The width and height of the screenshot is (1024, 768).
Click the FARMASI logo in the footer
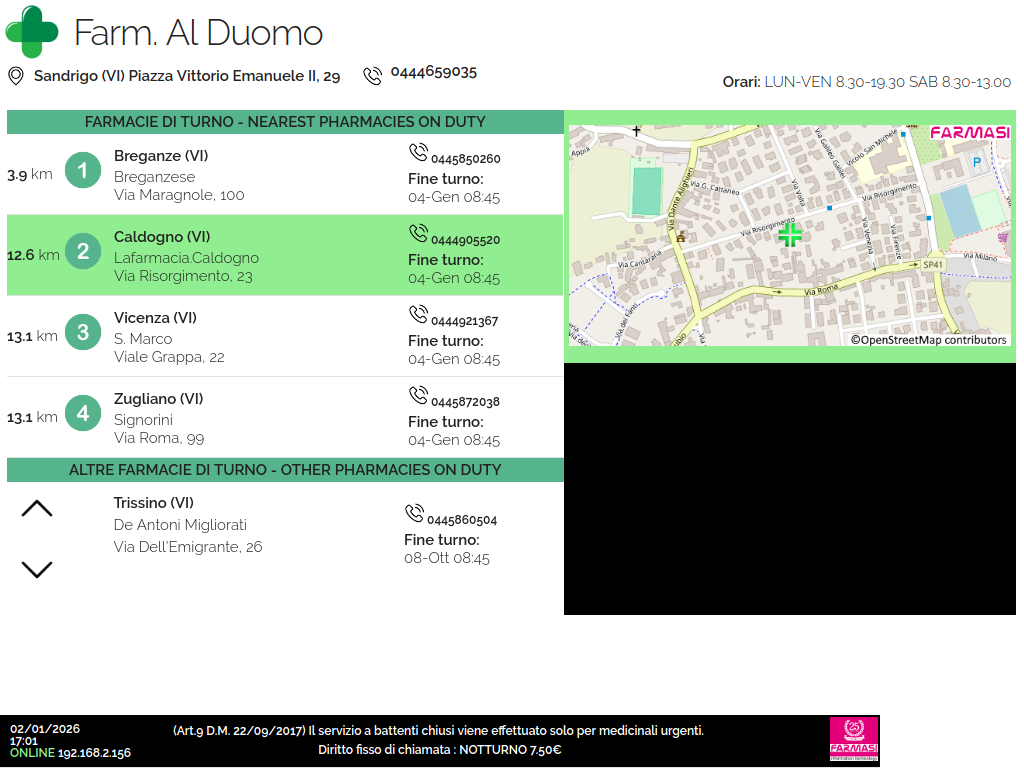point(854,740)
